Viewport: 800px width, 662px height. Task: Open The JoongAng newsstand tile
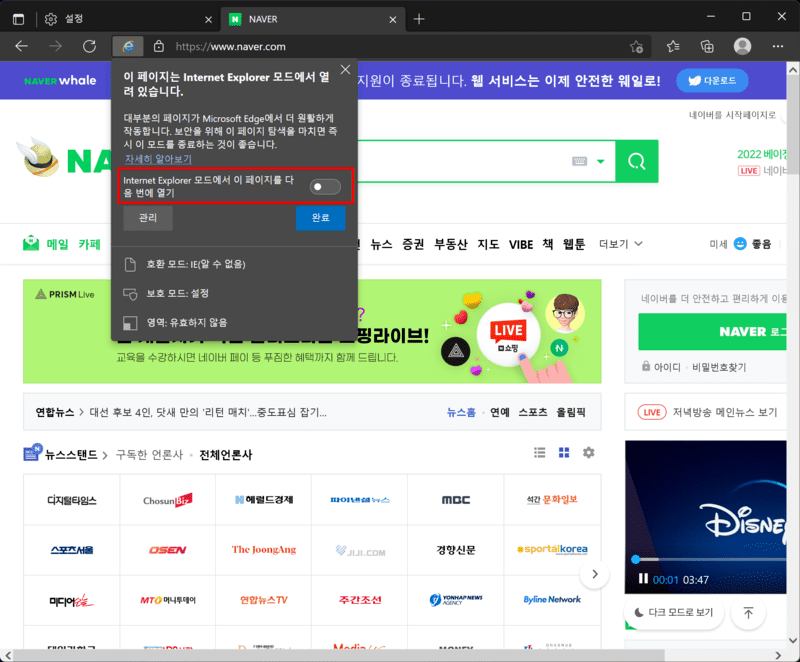(x=264, y=550)
